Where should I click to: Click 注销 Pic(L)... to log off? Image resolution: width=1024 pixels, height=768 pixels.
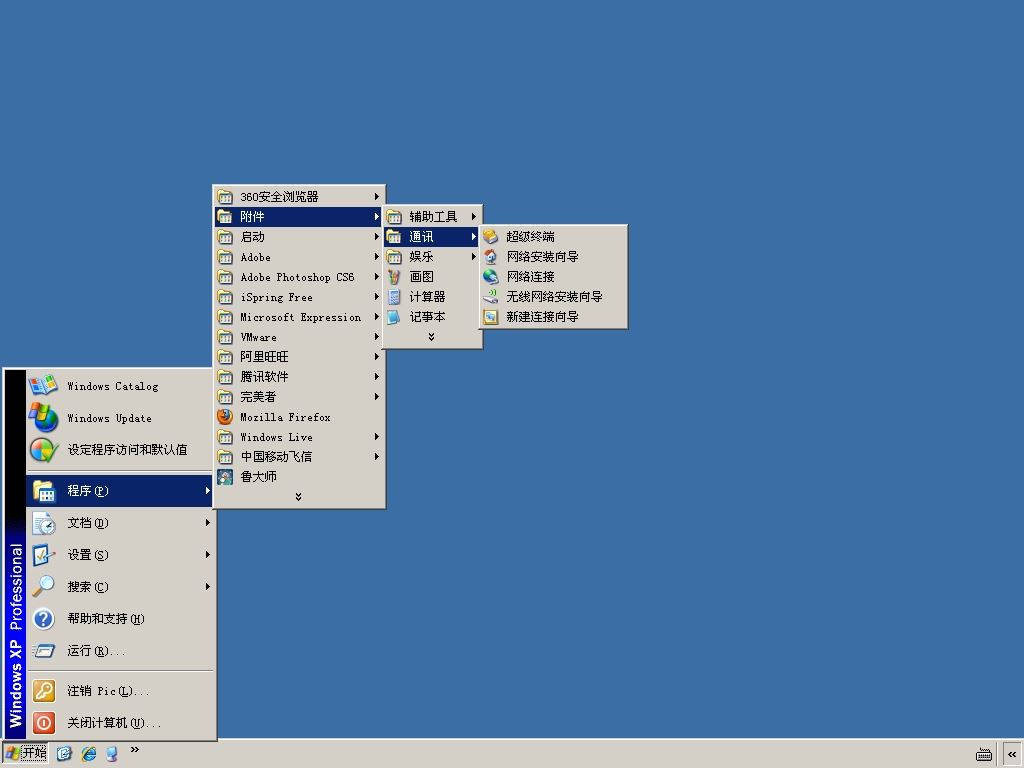point(120,691)
